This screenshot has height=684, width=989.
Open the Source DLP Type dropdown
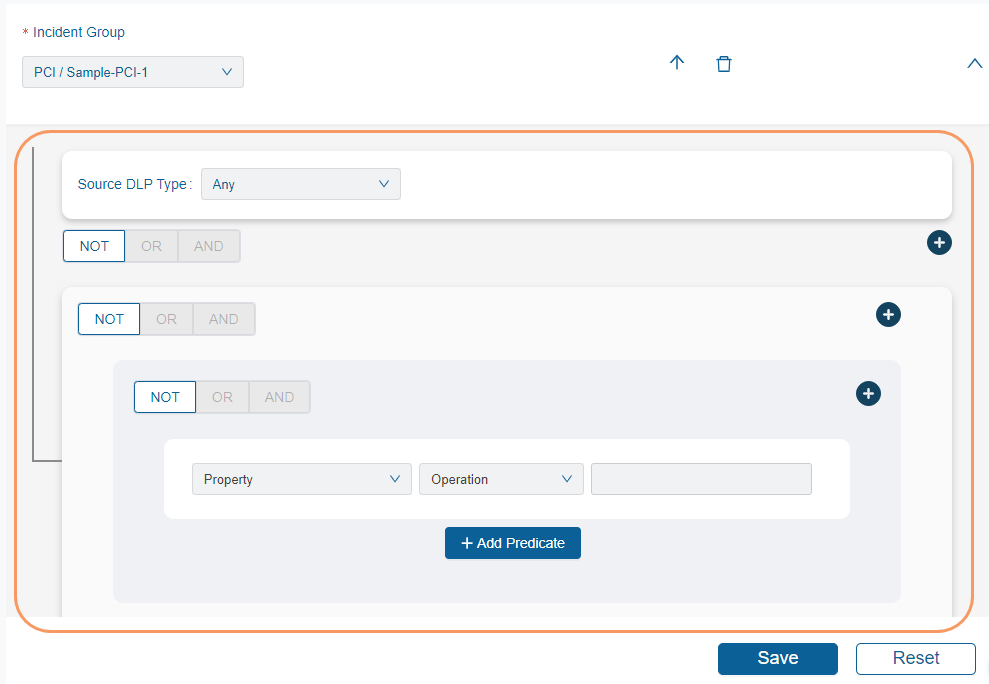[x=300, y=184]
